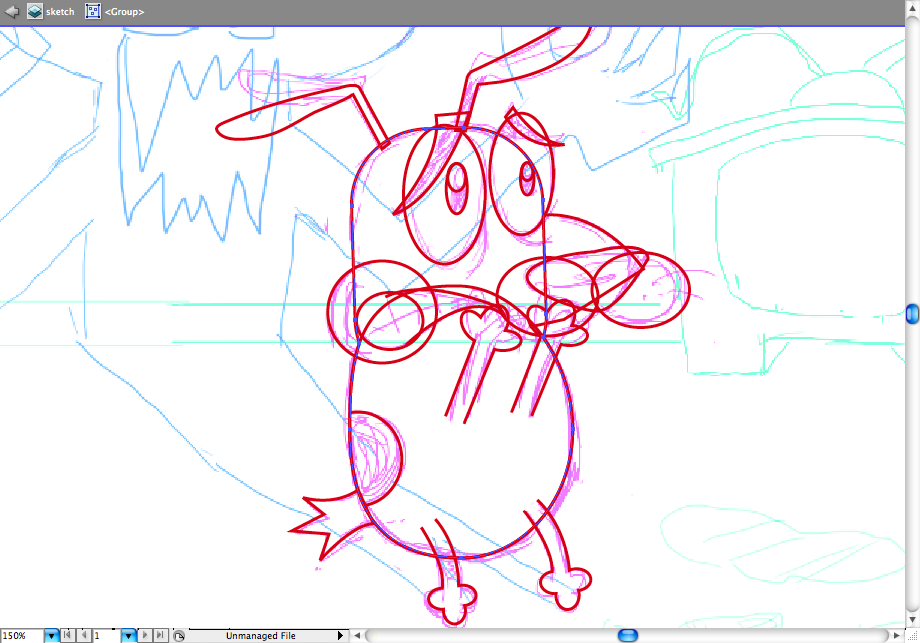
Task: Go to the last artboard
Action: pos(160,635)
